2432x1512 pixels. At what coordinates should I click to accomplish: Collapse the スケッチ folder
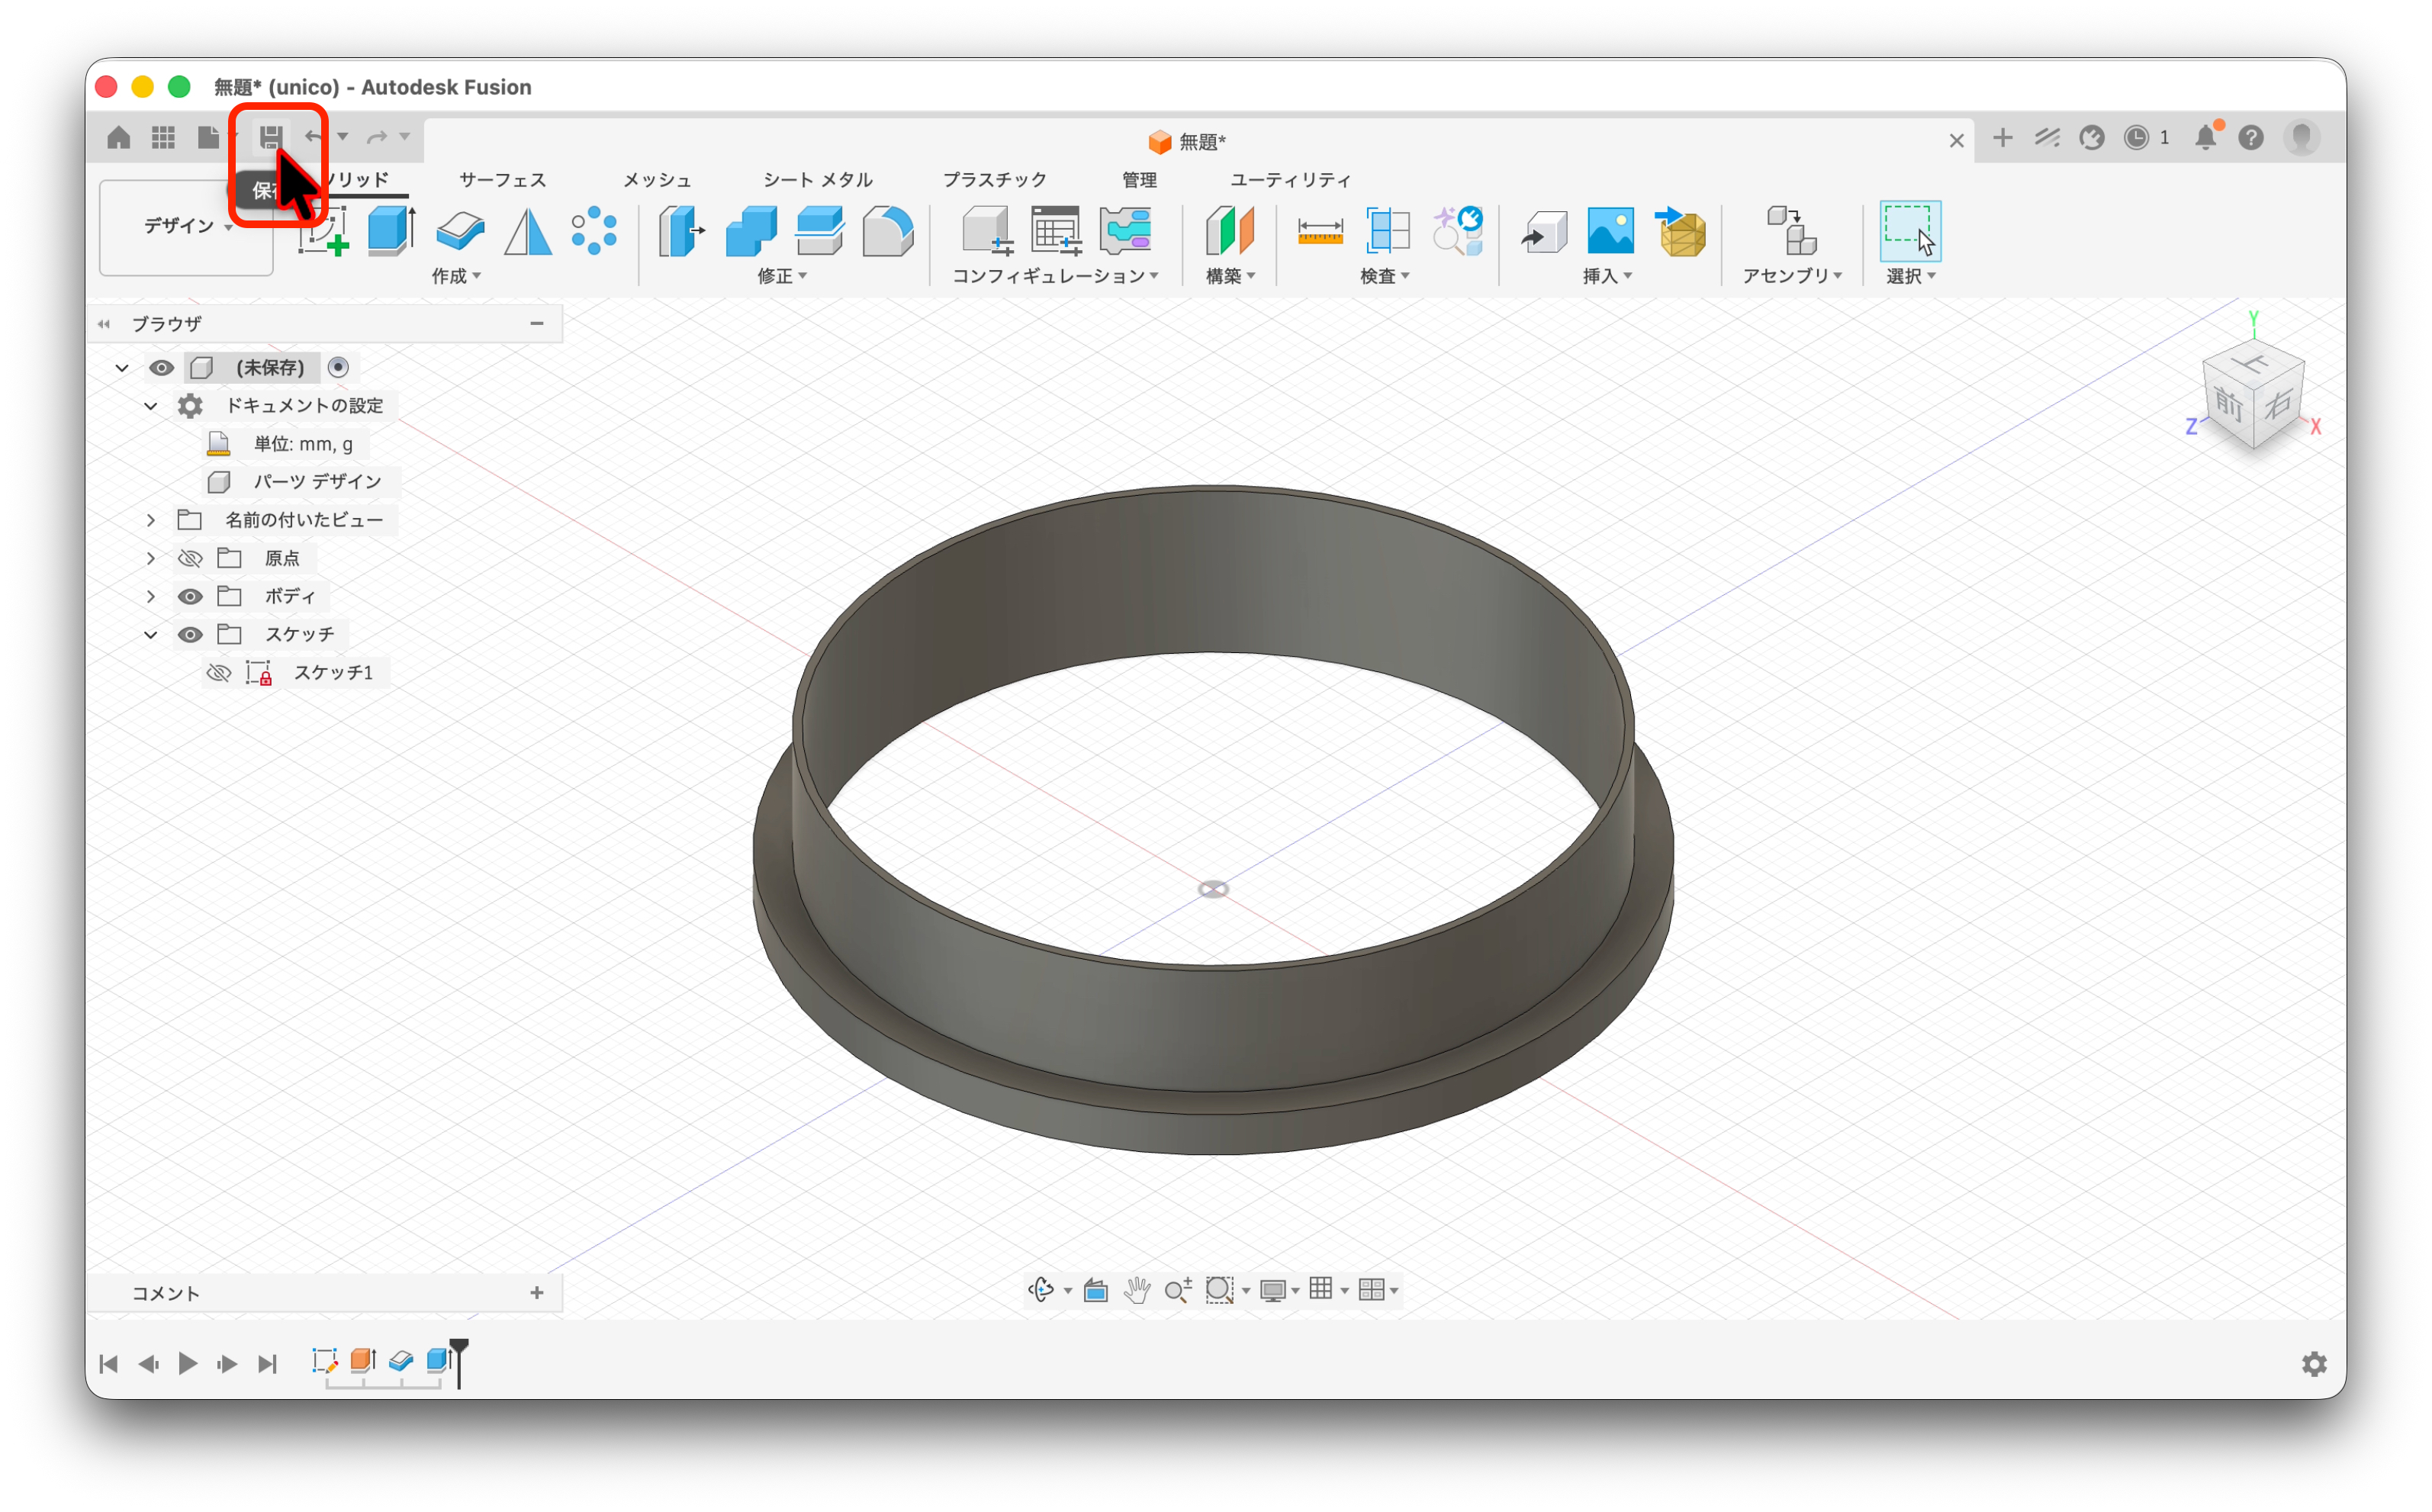point(151,635)
